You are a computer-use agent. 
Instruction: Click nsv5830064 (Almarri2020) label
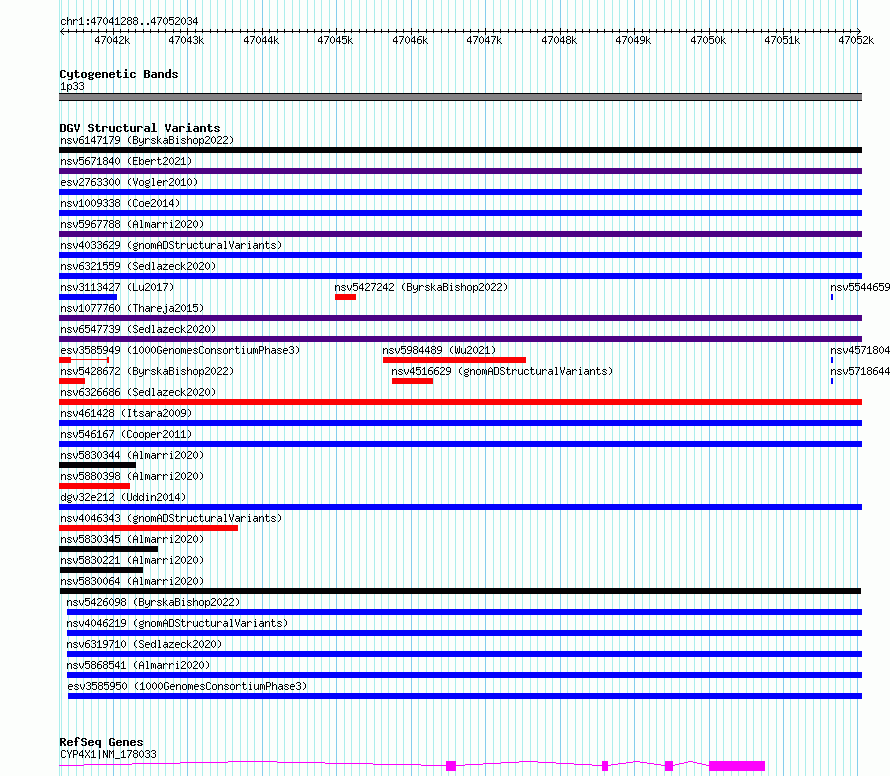point(132,581)
